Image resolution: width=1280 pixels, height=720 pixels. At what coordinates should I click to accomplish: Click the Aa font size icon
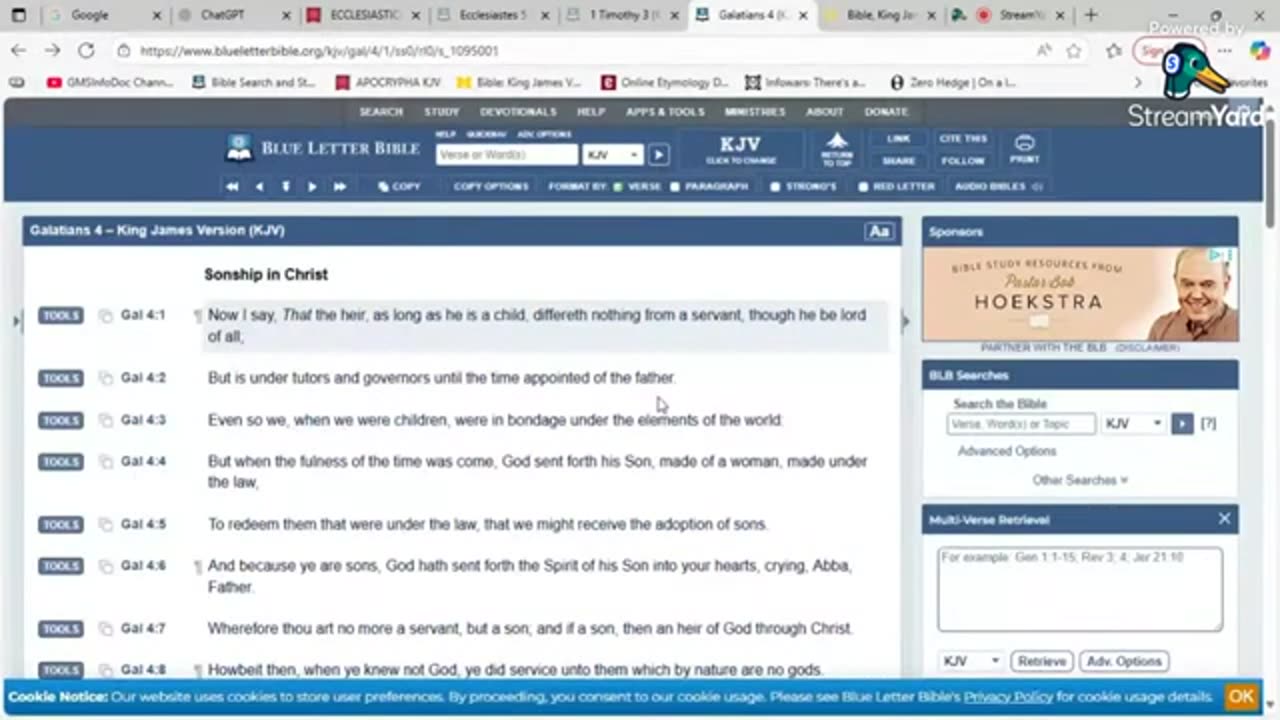click(879, 231)
